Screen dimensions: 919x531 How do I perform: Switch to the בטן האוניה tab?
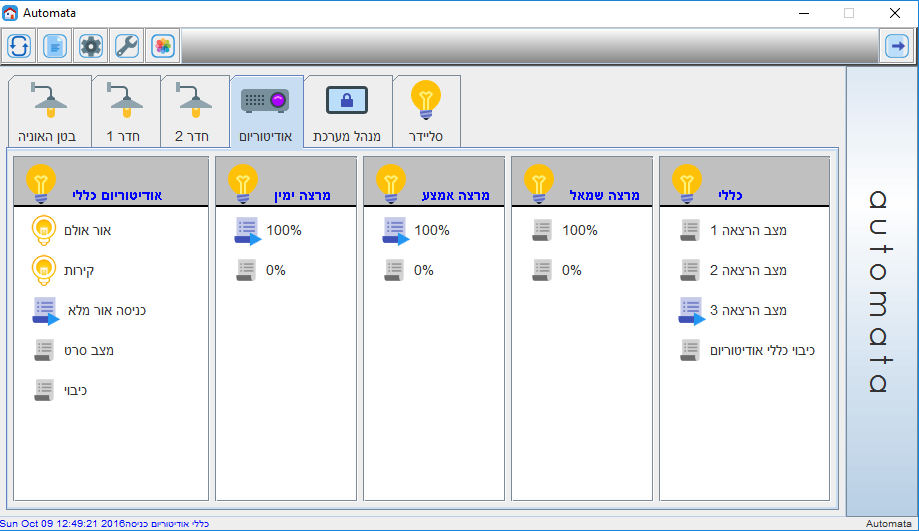(x=48, y=112)
